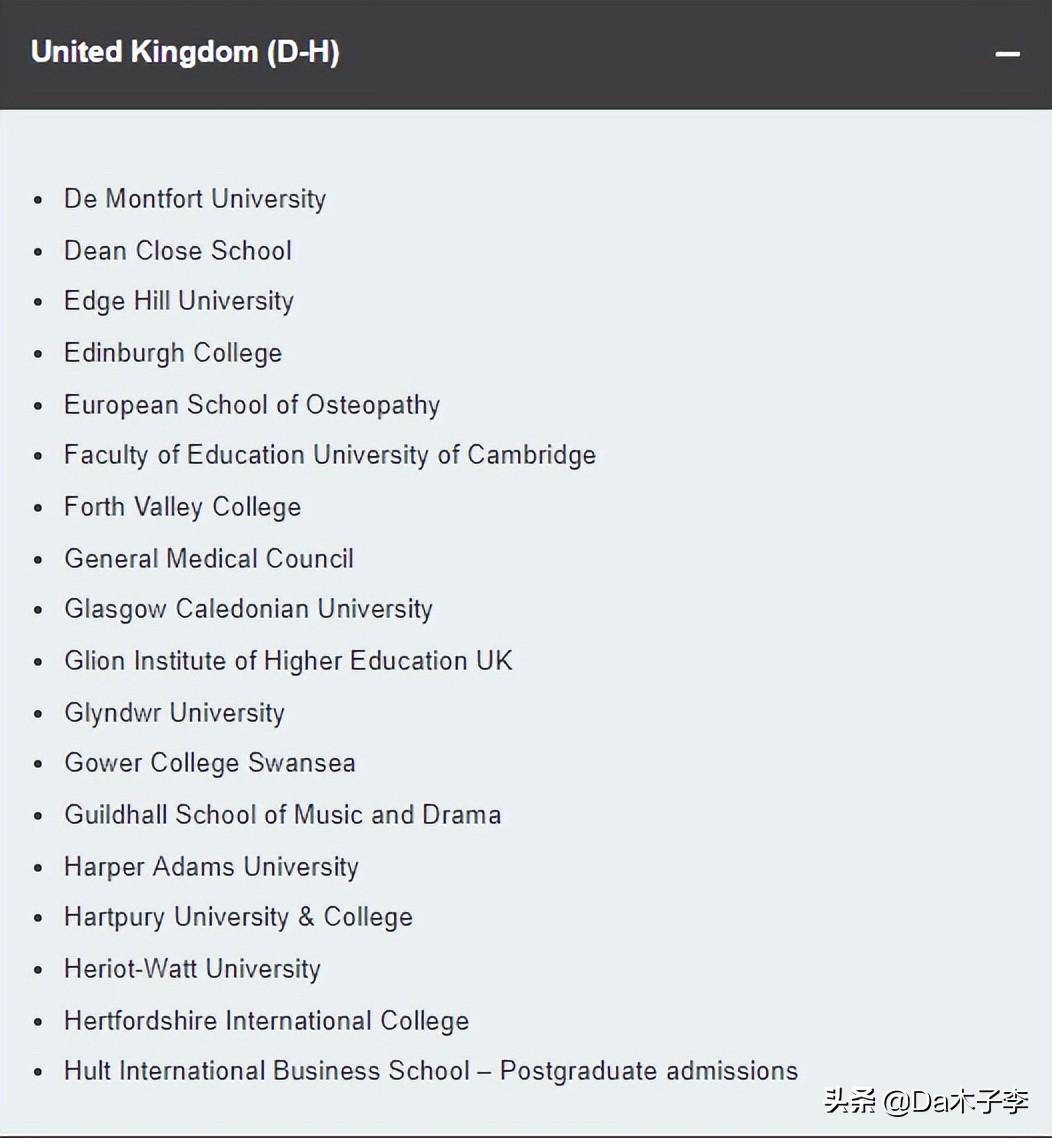The image size is (1052, 1138).
Task: Select Faculty of Education University of Cambridge
Action: point(330,455)
